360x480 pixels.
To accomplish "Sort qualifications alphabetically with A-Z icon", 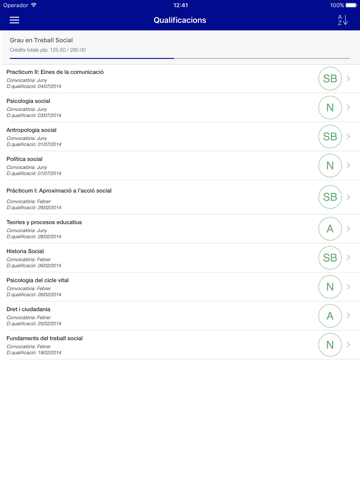I will coord(343,20).
